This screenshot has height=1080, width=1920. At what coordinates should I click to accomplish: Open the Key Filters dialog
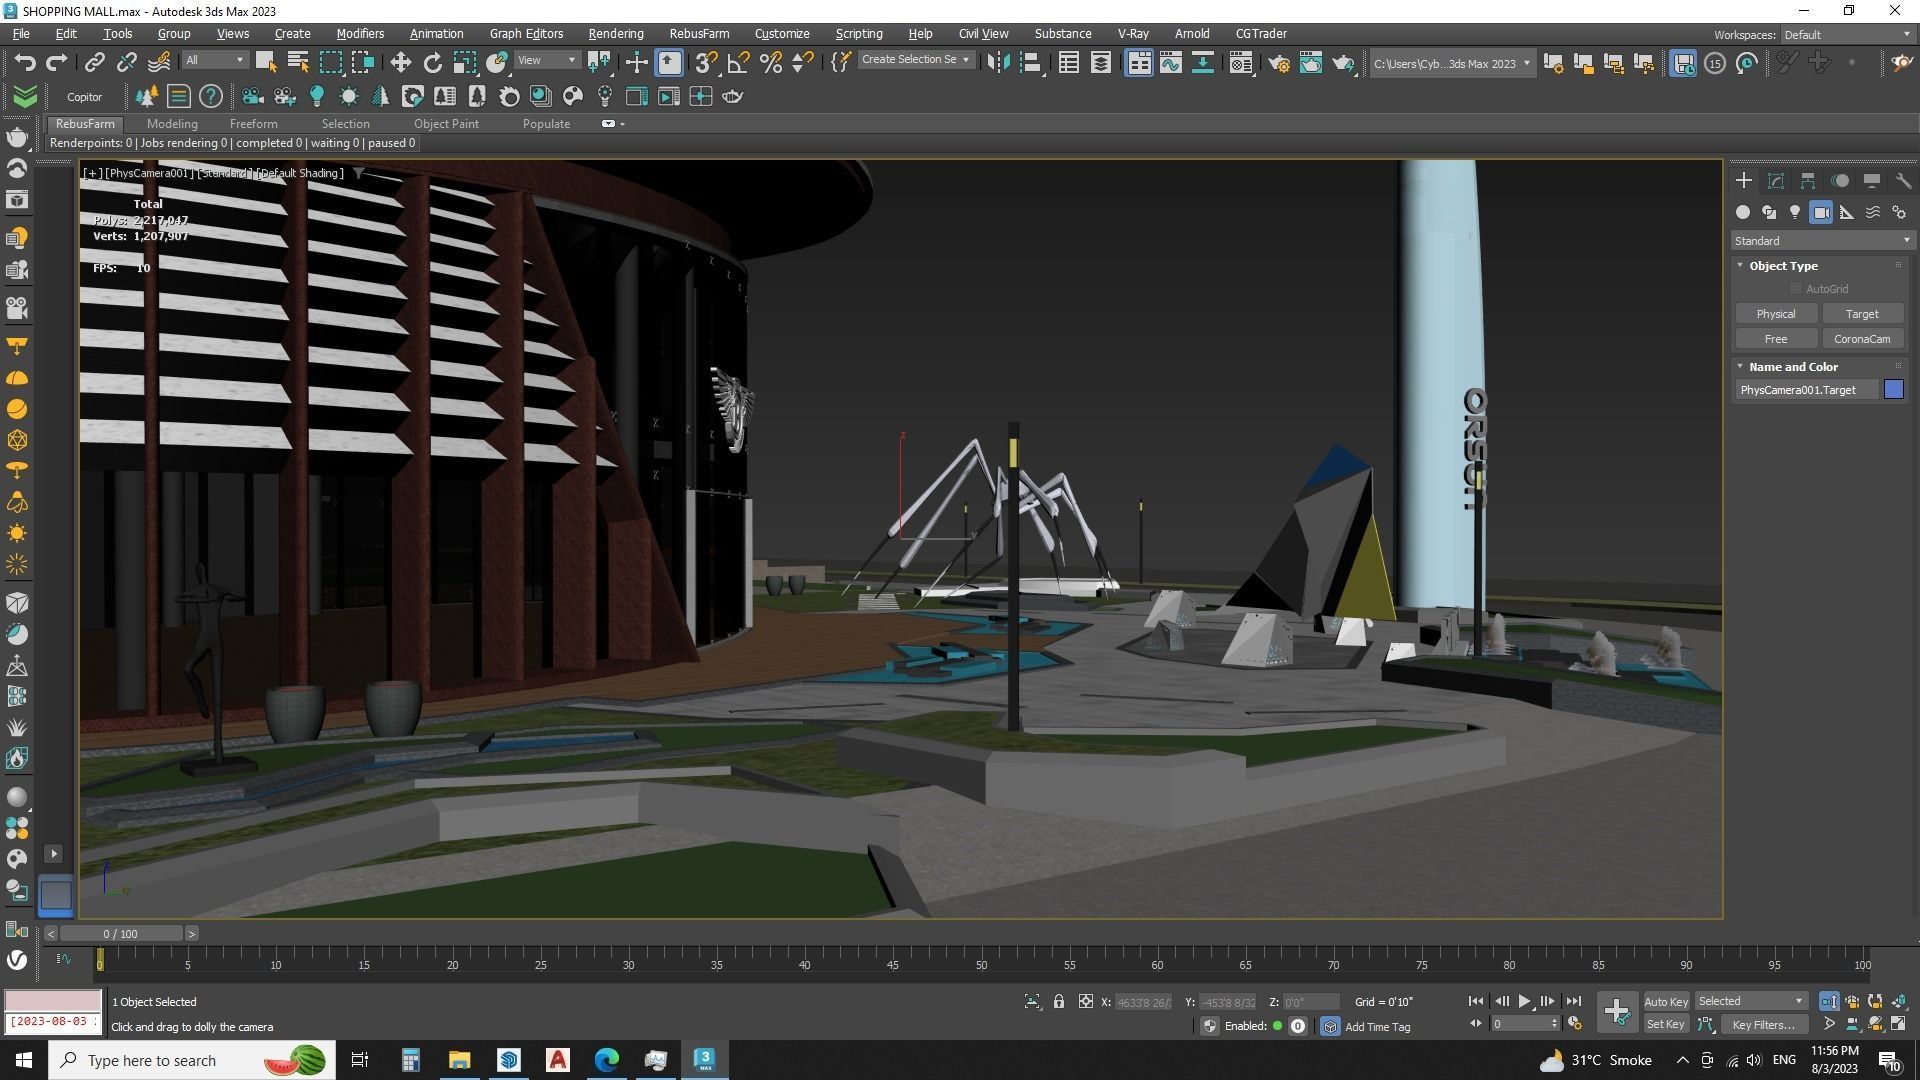[1762, 1024]
